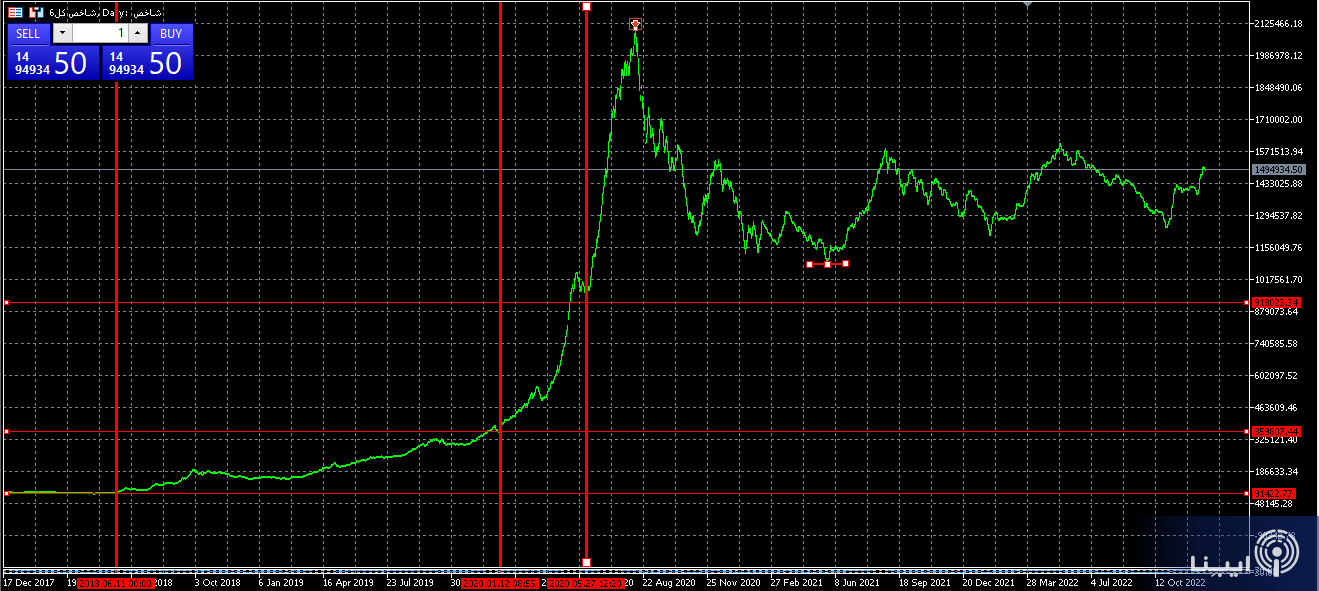Select top handle of the vertical line
The image size is (1319, 591).
pyautogui.click(x=586, y=7)
